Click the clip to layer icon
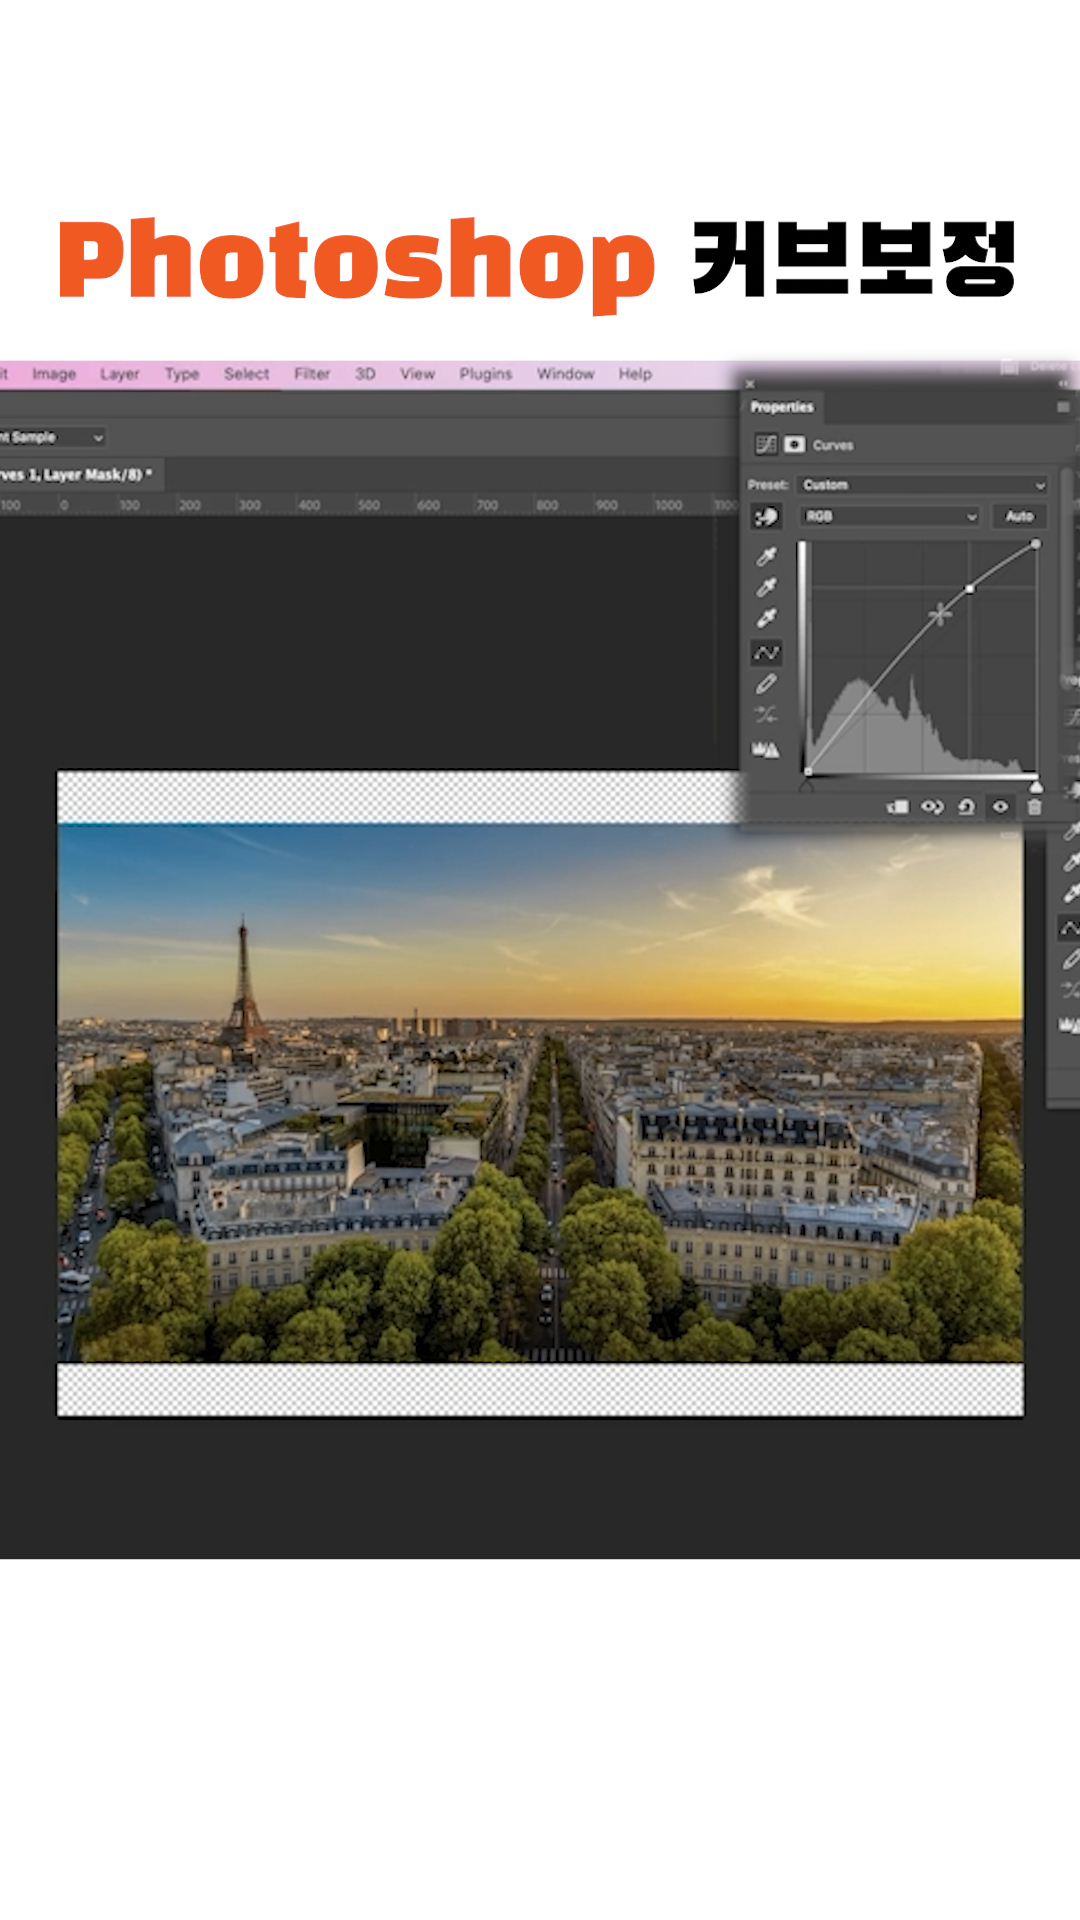The width and height of the screenshot is (1080, 1920). [x=898, y=807]
